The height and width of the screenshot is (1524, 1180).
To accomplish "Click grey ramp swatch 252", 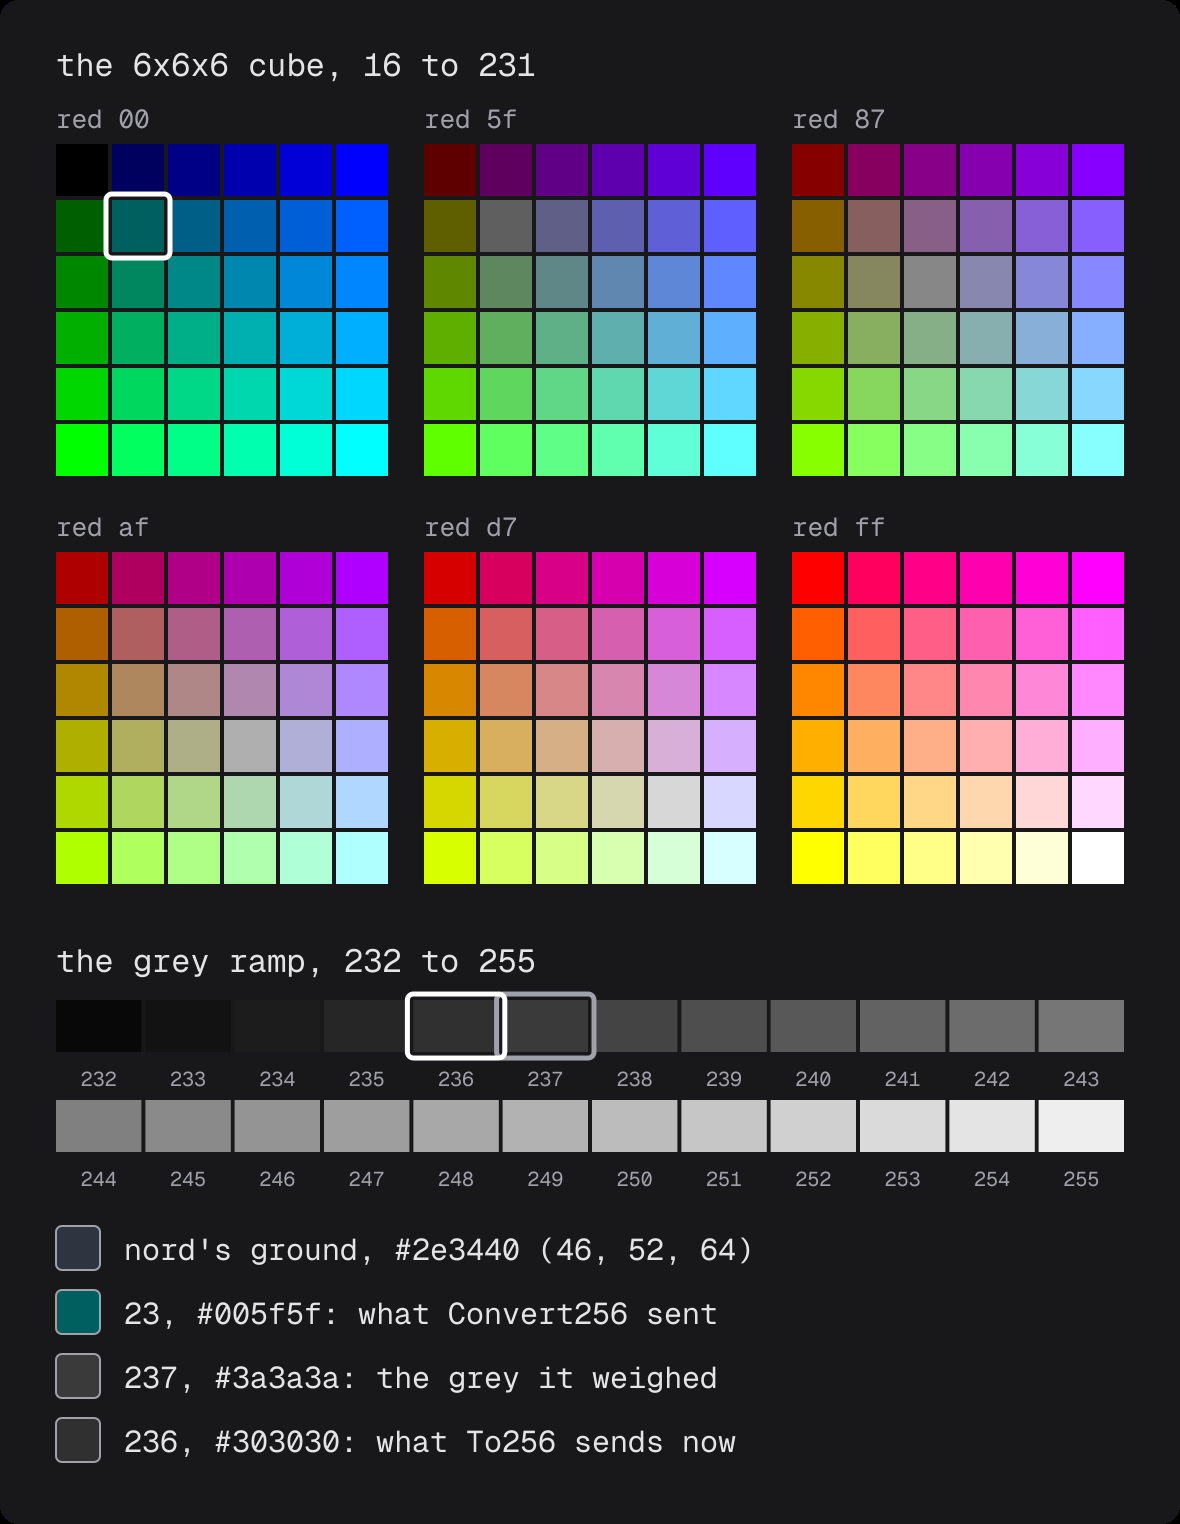I will 813,1126.
